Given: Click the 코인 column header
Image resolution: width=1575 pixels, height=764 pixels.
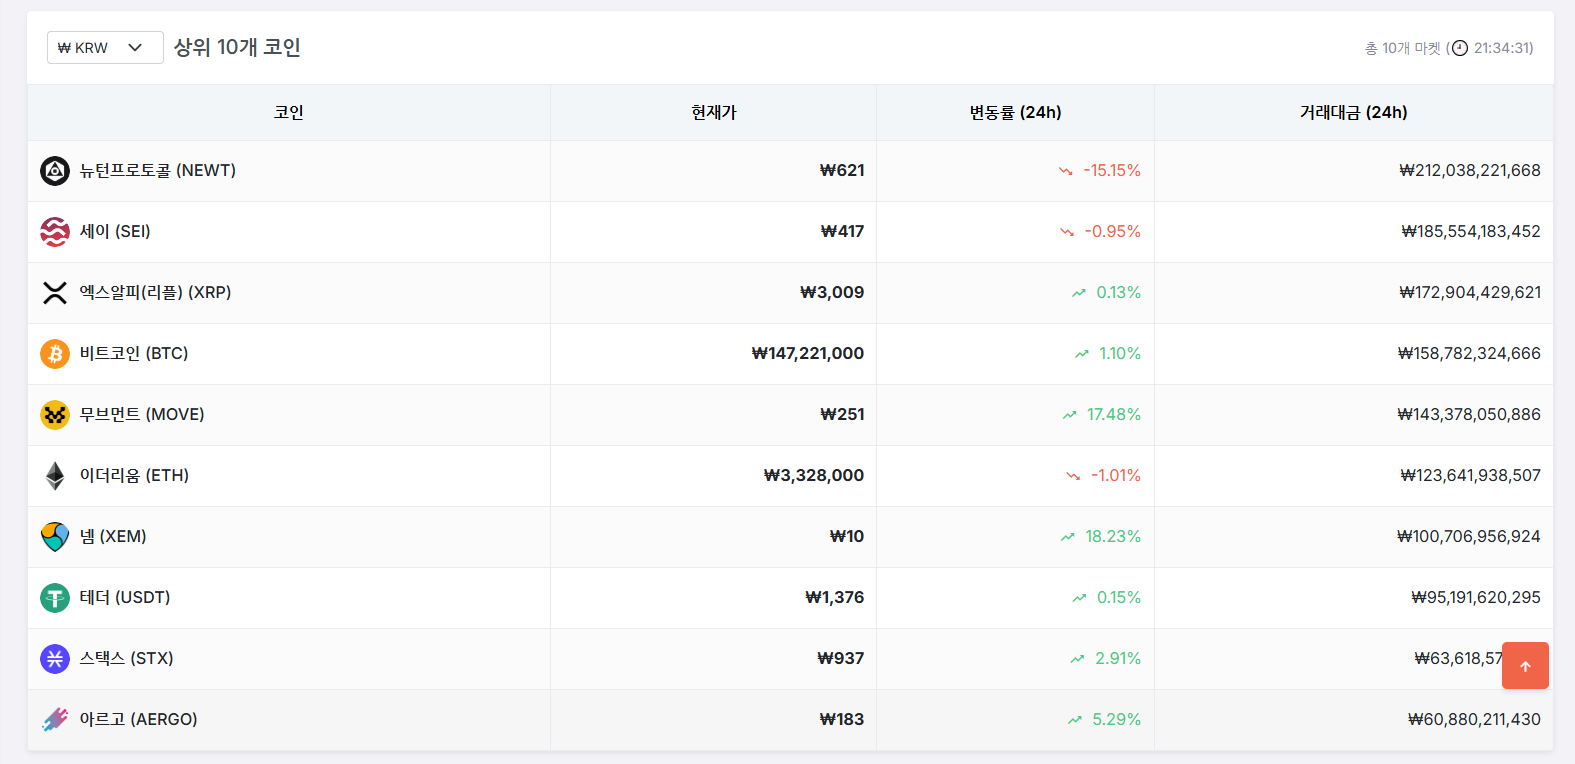Looking at the screenshot, I should pyautogui.click(x=289, y=113).
